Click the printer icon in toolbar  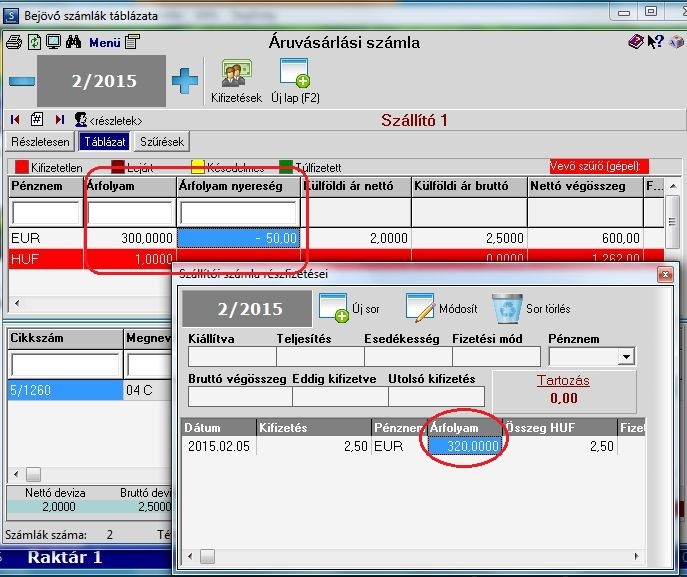click(14, 42)
